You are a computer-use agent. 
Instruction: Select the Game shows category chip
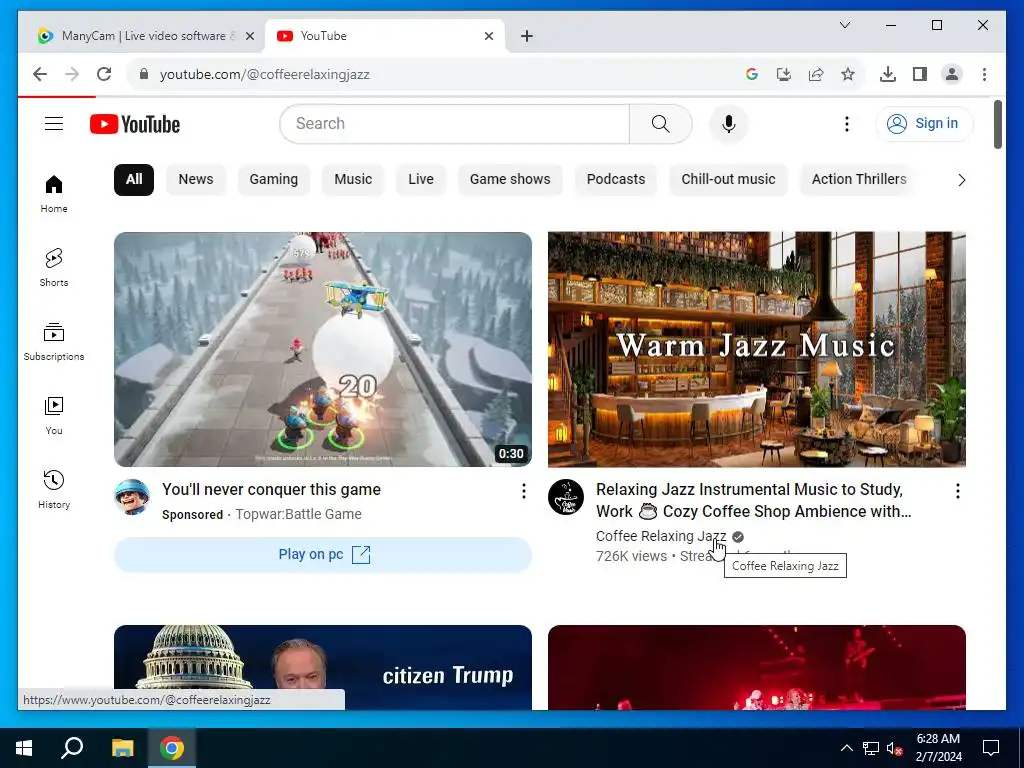click(x=510, y=180)
